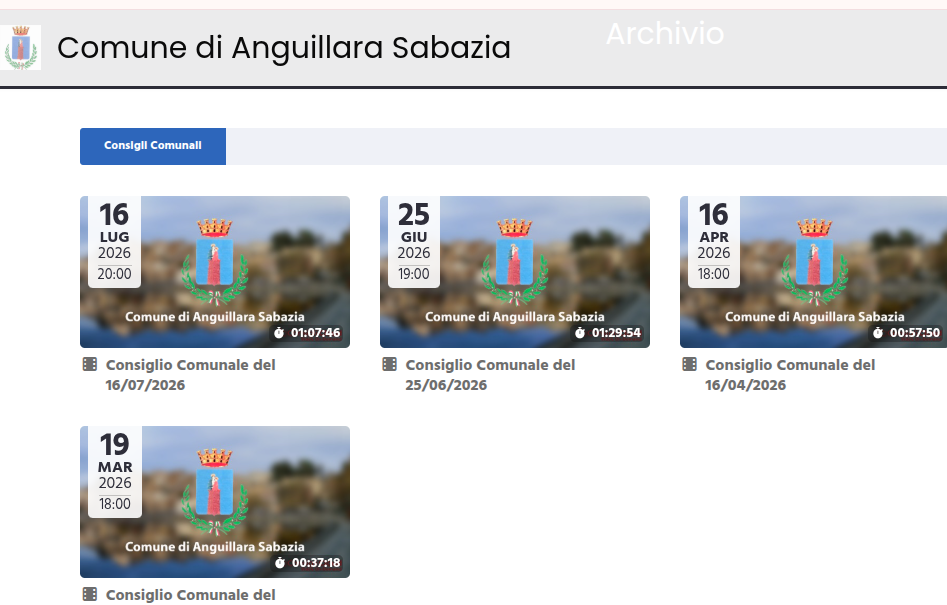Click film icon beside Consiglio Comunale del 16/04/2026
The height and width of the screenshot is (605, 947).
pyautogui.click(x=689, y=364)
